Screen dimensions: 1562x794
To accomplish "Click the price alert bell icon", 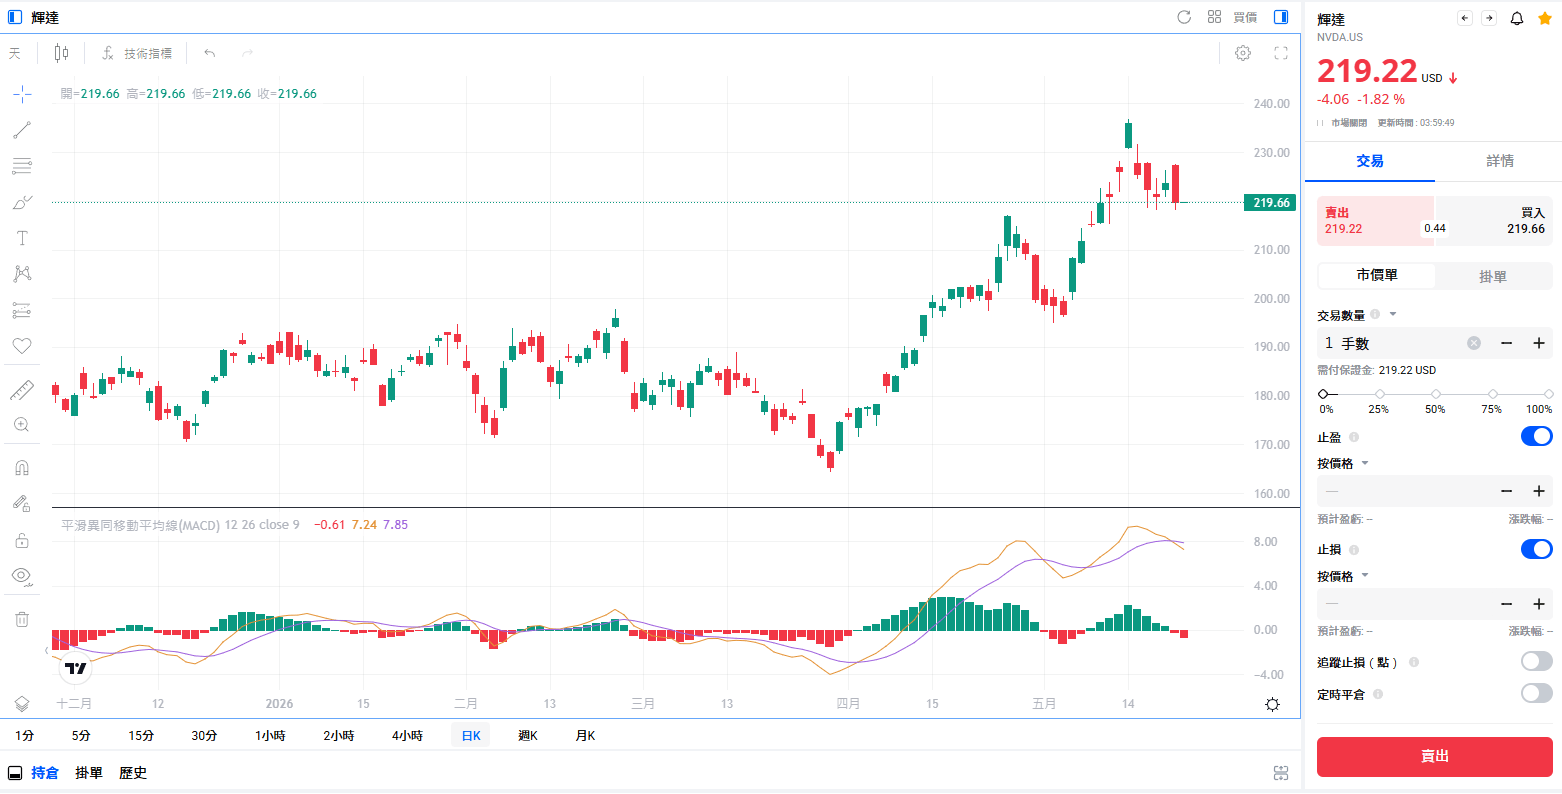I will tap(1517, 18).
